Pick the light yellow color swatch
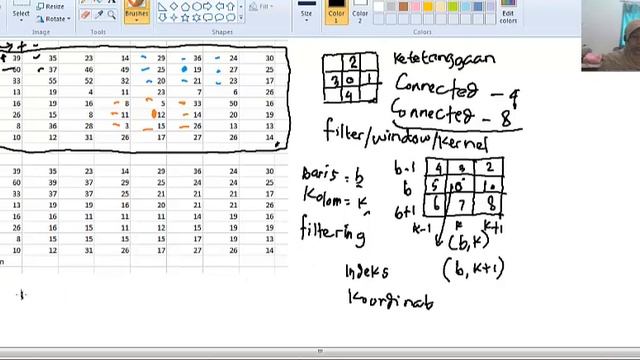Viewport: 640px width, 360px height. (x=441, y=7)
